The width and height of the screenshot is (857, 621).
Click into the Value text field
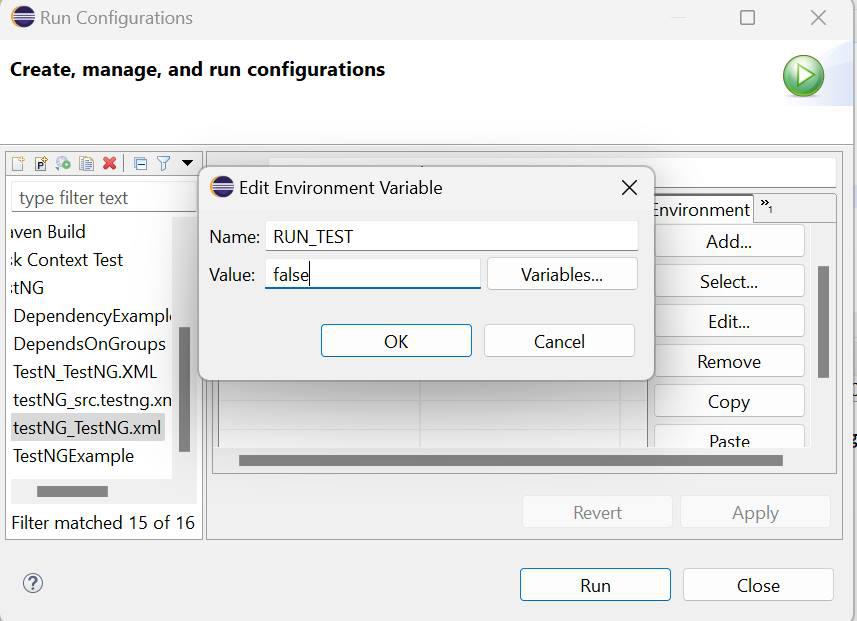tap(372, 275)
